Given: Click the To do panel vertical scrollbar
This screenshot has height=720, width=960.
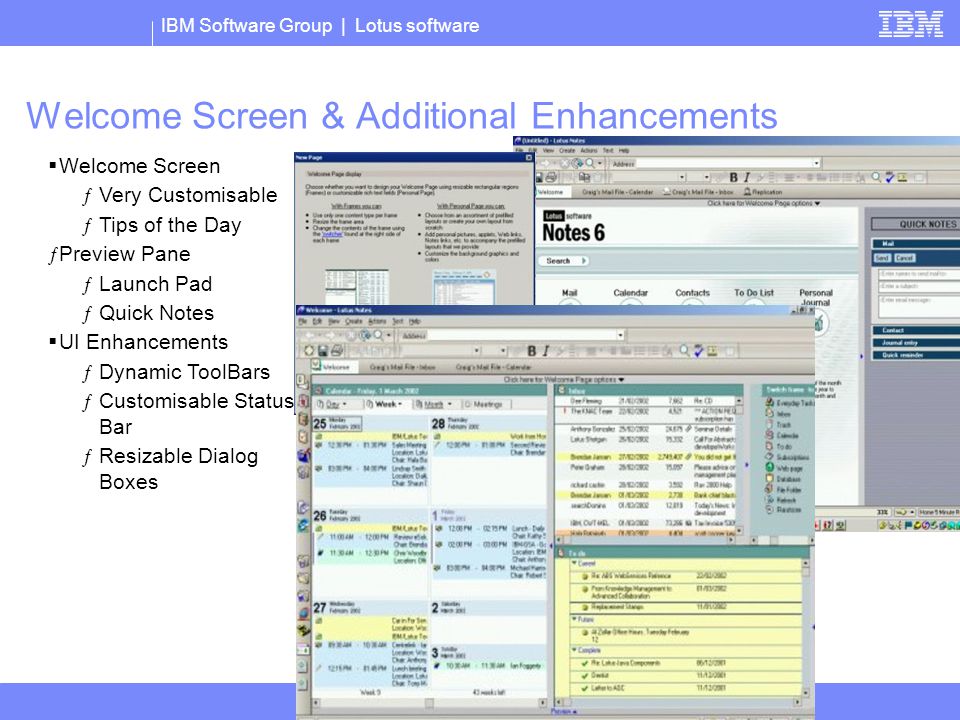Looking at the screenshot, I should 805,628.
